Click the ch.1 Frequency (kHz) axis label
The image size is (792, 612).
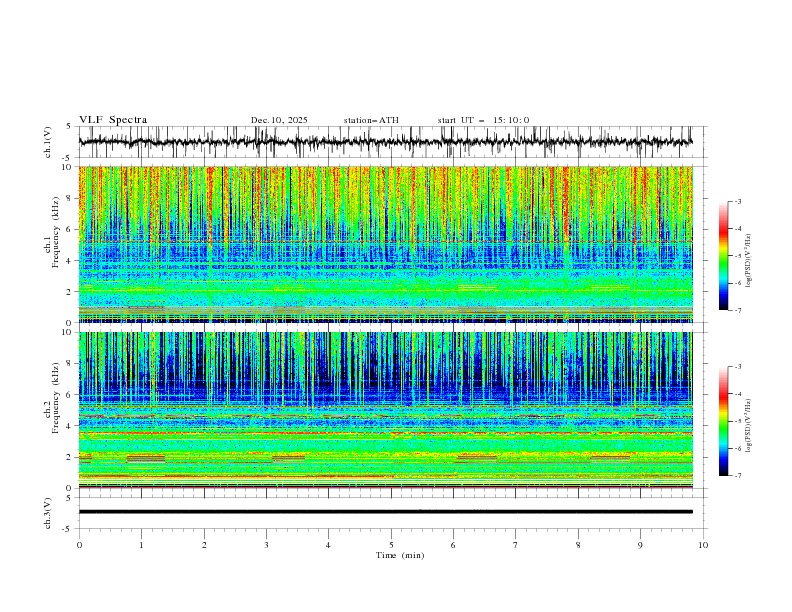click(53, 231)
